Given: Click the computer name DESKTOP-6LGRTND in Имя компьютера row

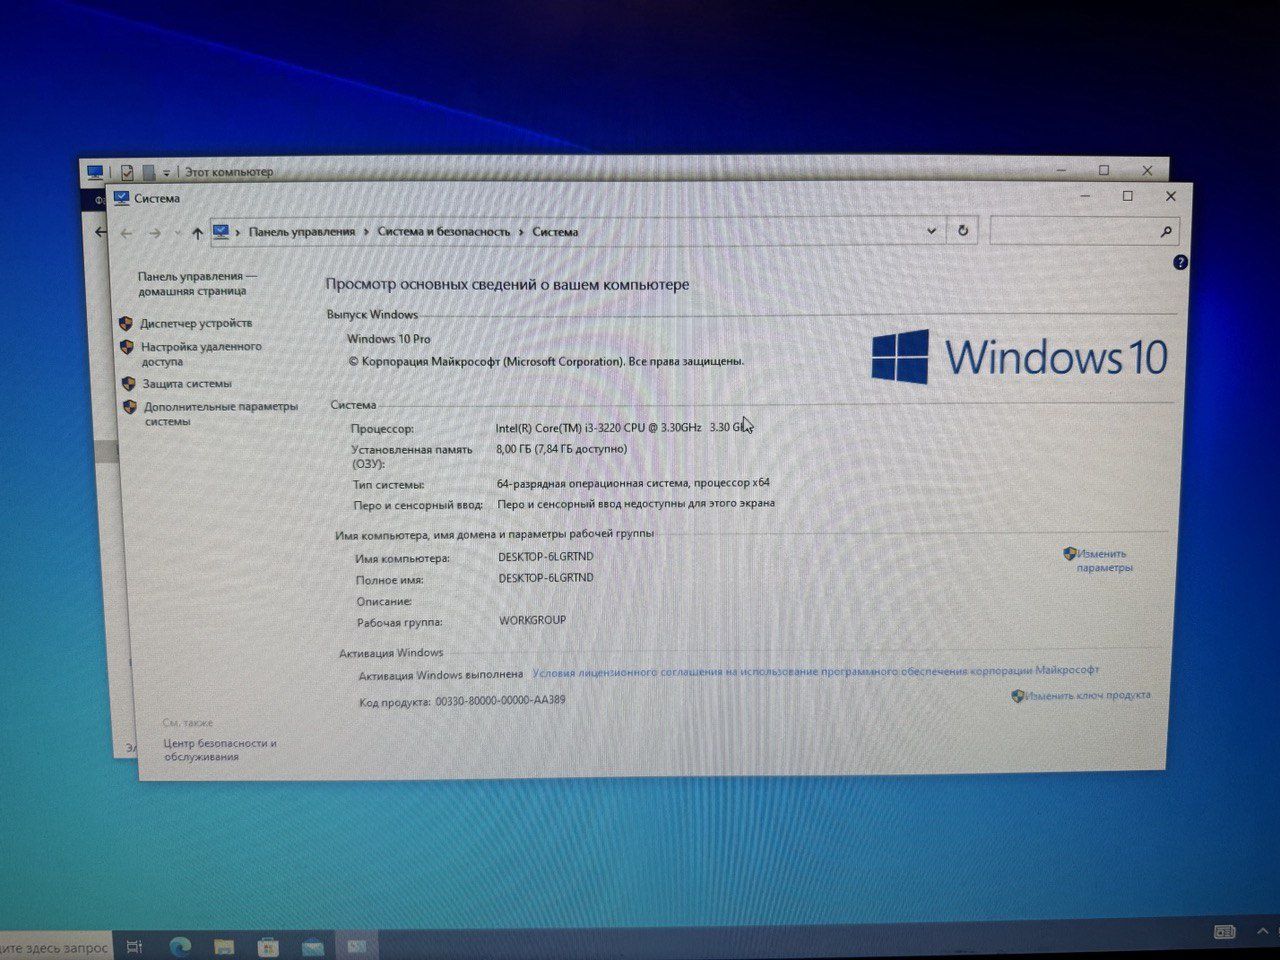Looking at the screenshot, I should tap(546, 557).
